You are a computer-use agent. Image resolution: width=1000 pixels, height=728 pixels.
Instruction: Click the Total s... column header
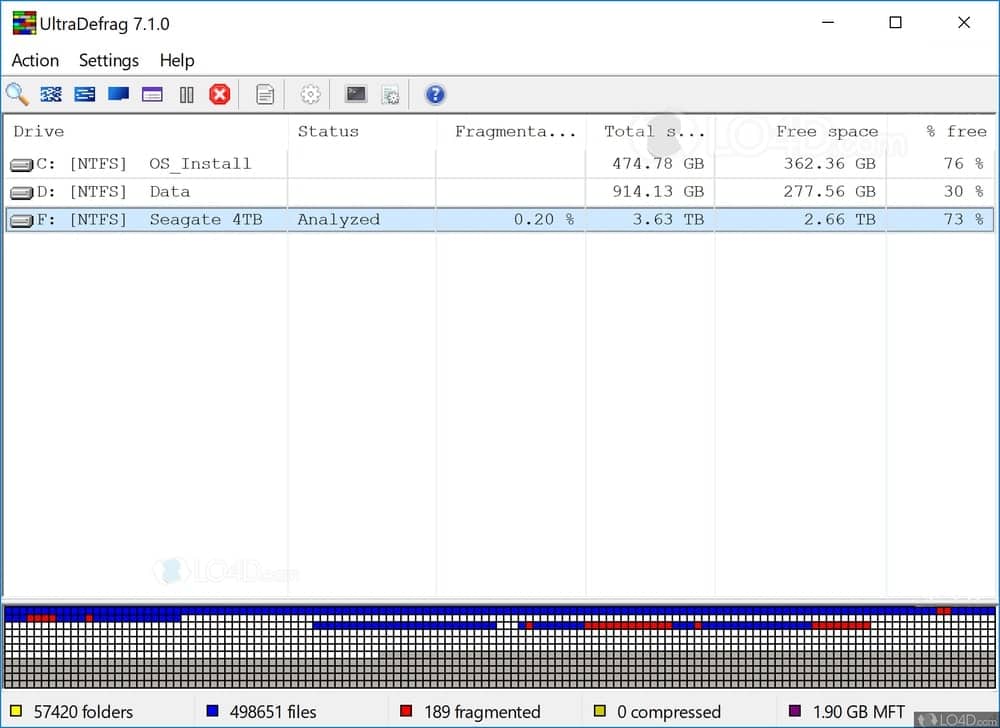pos(650,132)
